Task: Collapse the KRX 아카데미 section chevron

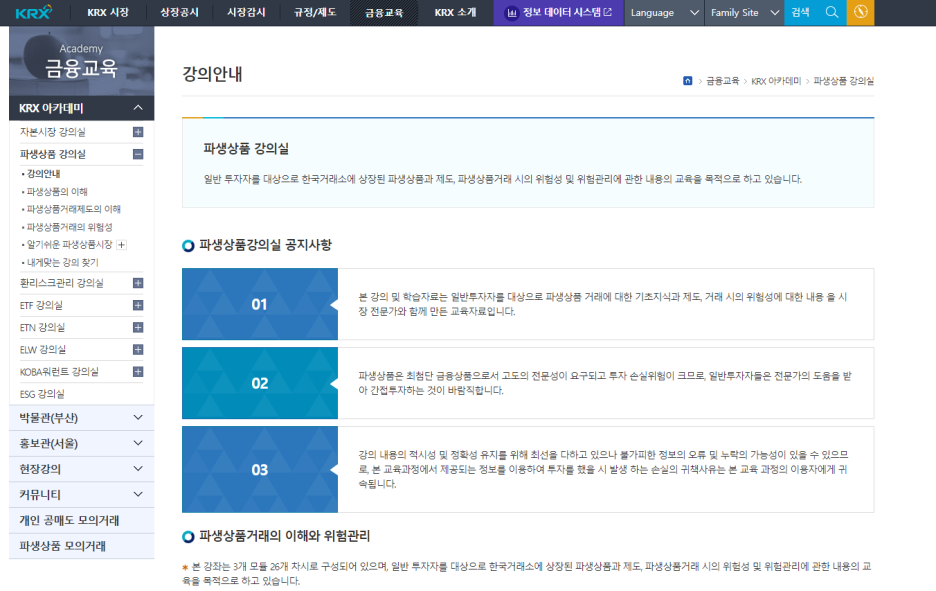Action: pyautogui.click(x=138, y=108)
